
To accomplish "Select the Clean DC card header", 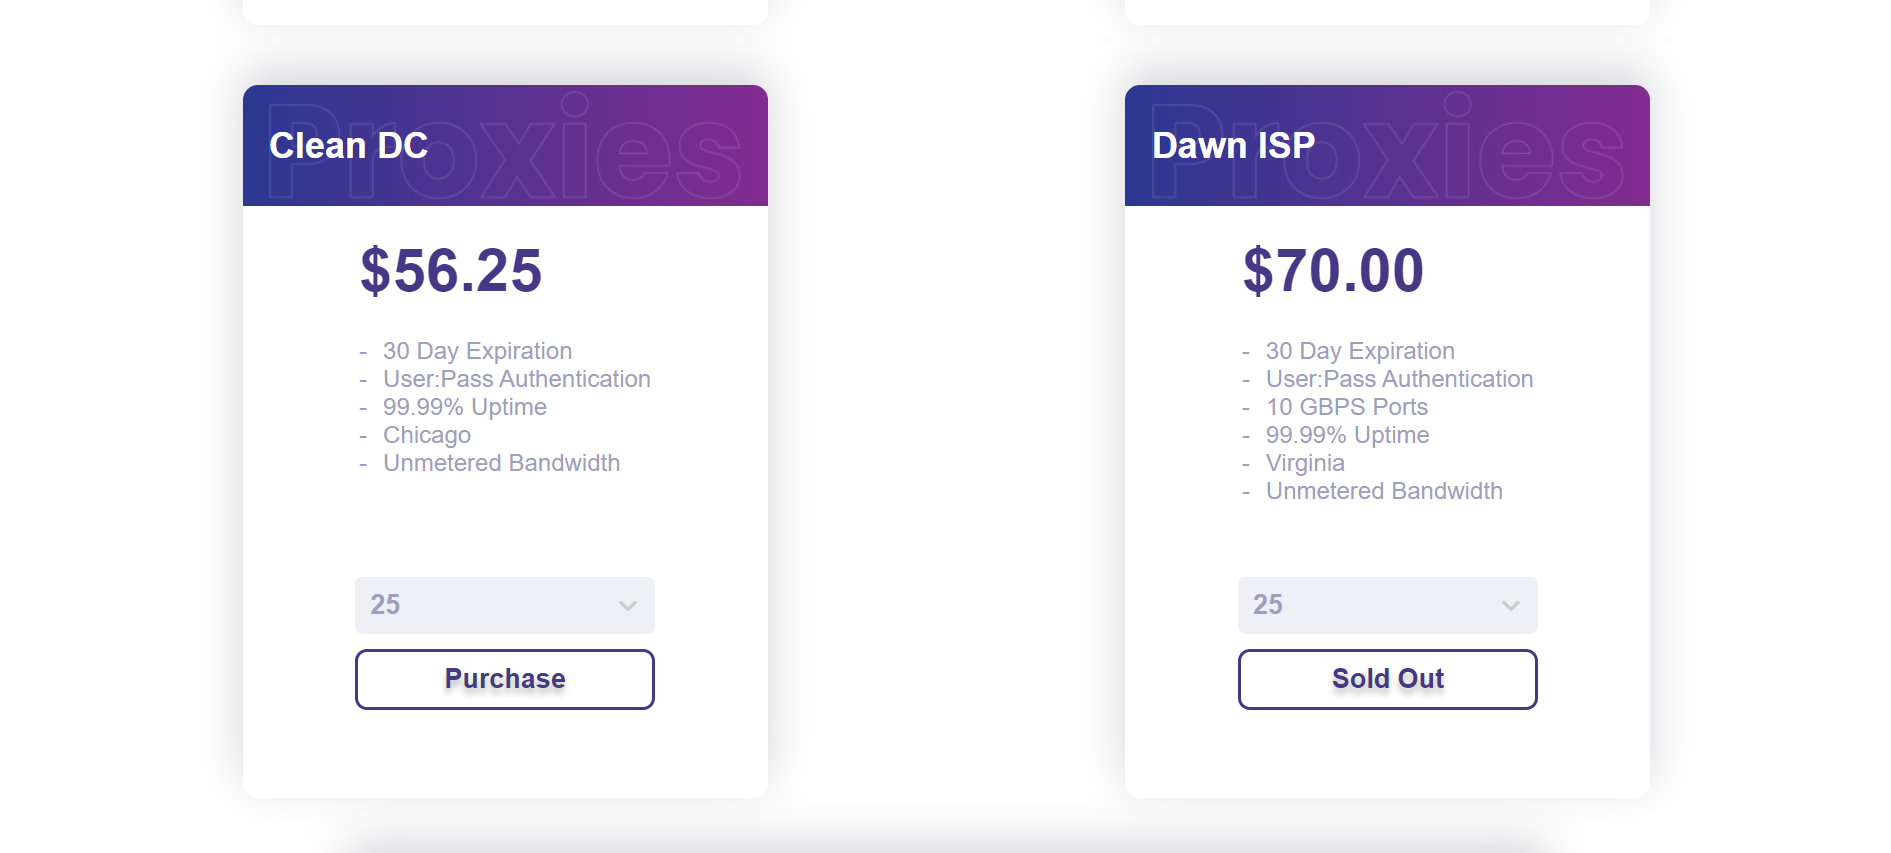I will coord(348,145).
